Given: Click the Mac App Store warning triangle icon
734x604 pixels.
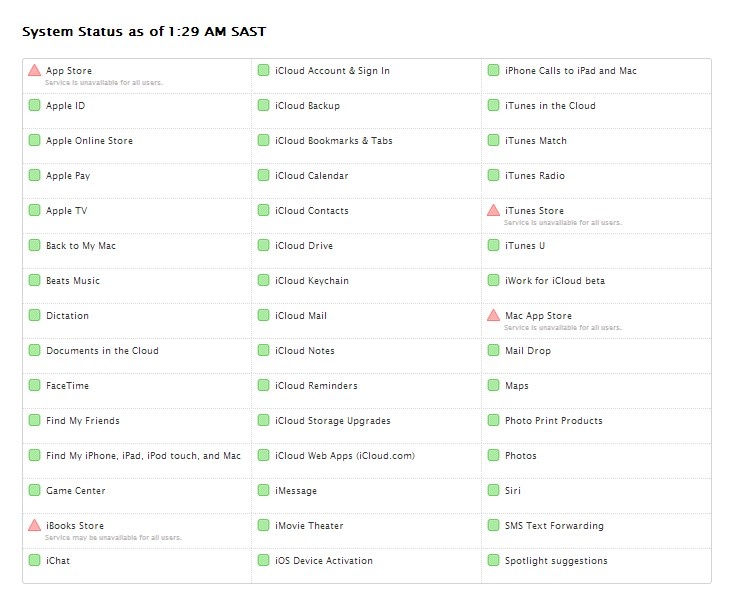Looking at the screenshot, I should [x=493, y=316].
